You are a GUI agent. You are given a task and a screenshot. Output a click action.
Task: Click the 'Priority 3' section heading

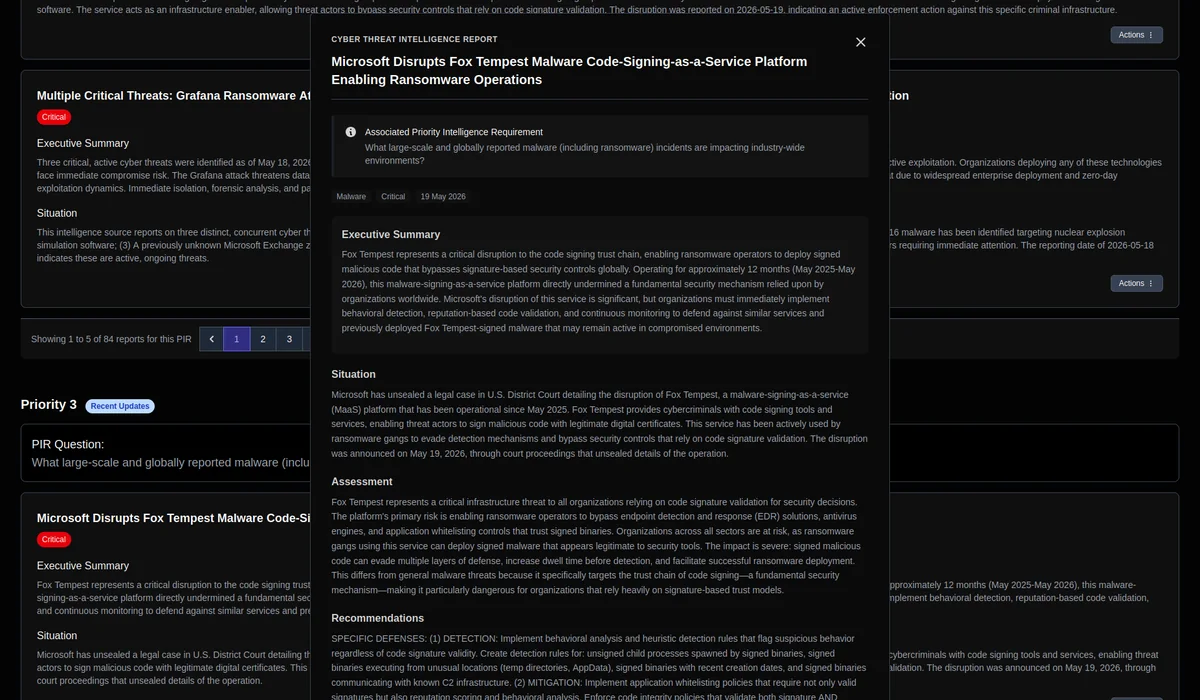pyautogui.click(x=49, y=405)
